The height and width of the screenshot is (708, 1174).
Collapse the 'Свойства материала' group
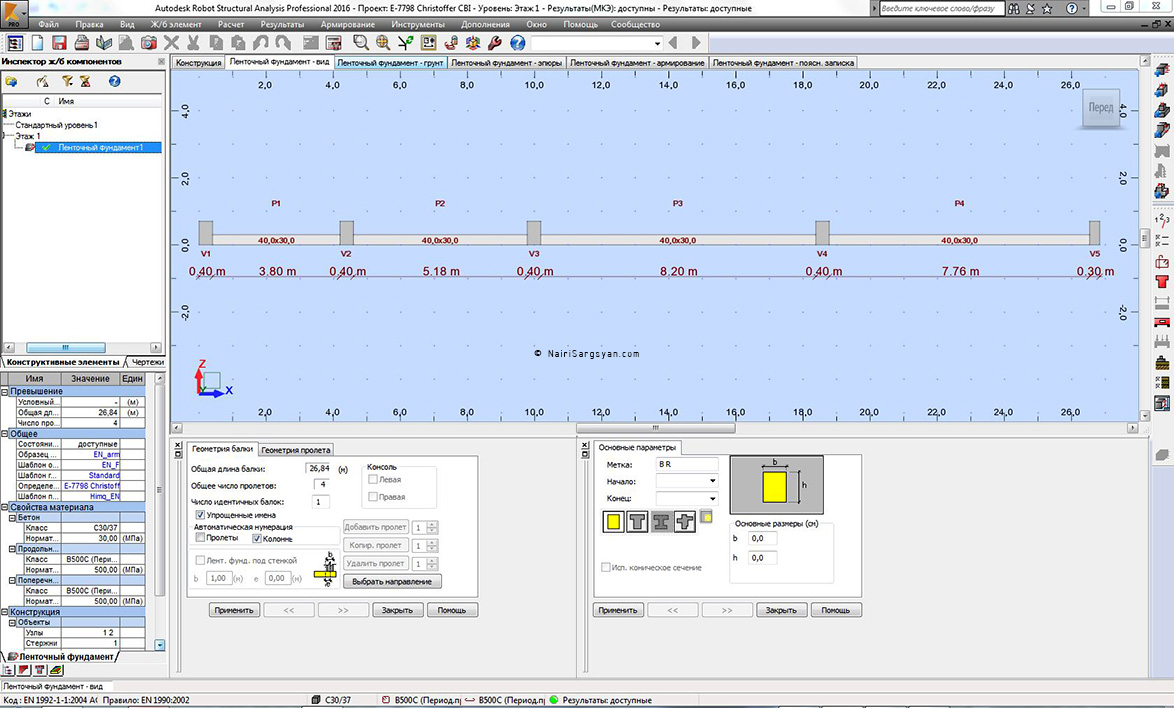pos(4,507)
